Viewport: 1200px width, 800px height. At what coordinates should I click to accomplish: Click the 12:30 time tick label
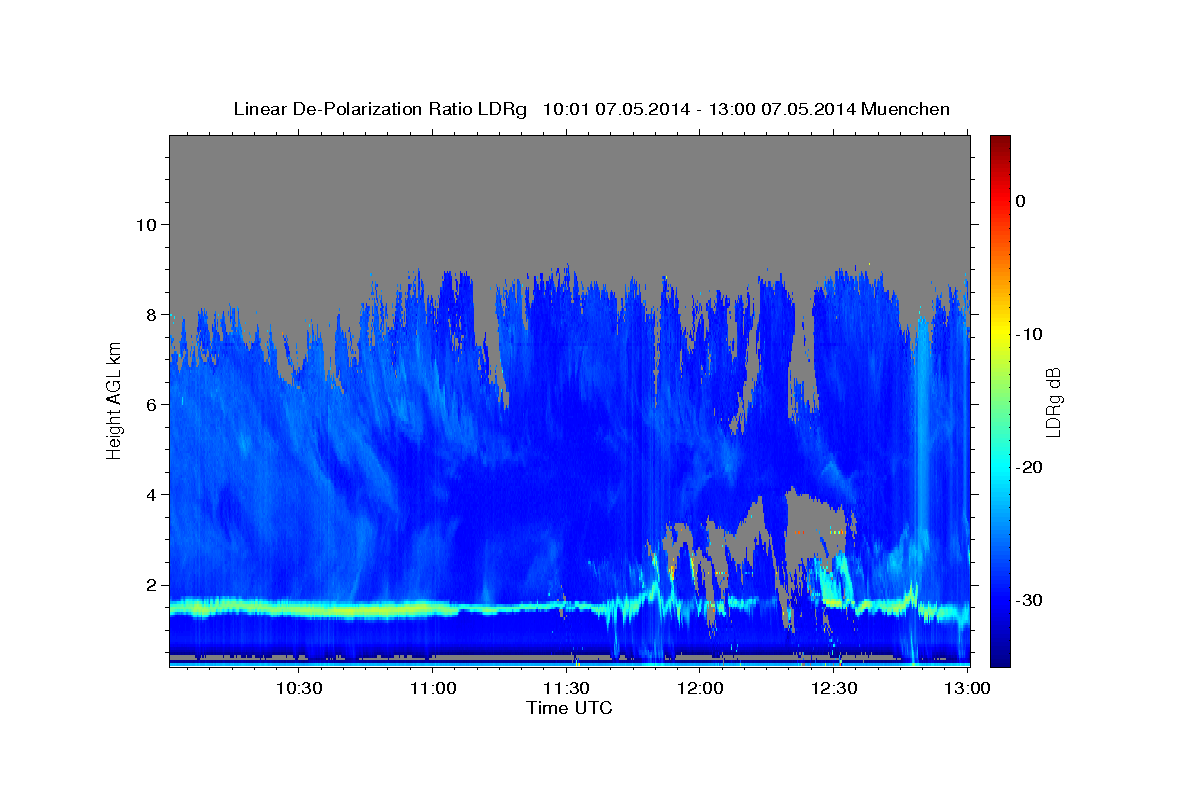click(x=834, y=688)
